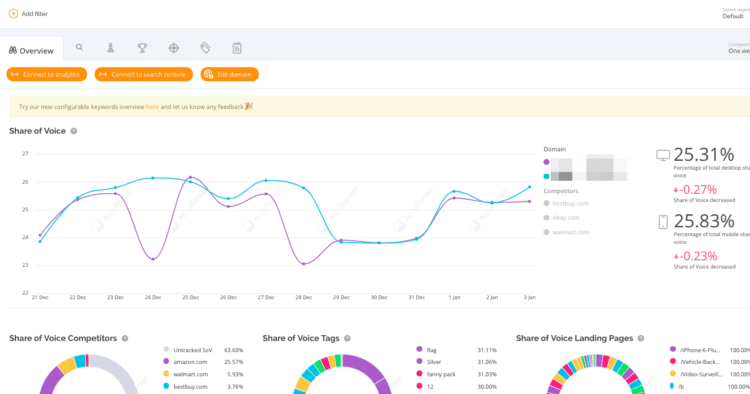Image resolution: width=750 pixels, height=394 pixels.
Task: Click Connect to search console button
Action: [143, 74]
